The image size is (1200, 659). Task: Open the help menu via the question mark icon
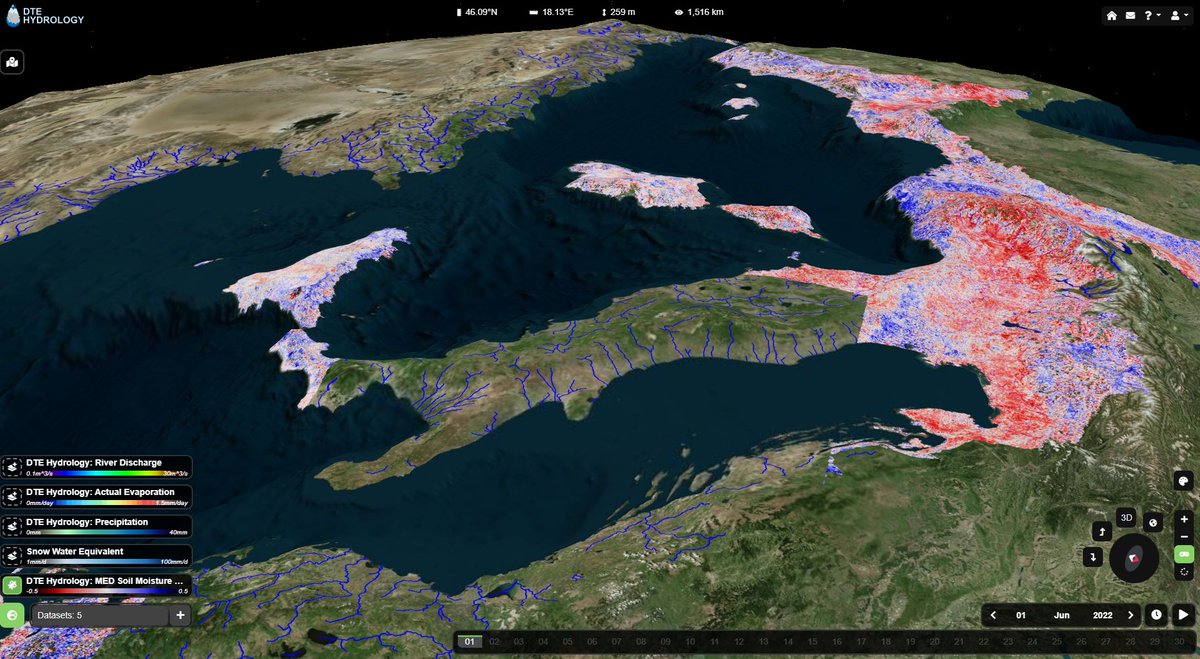point(1146,15)
